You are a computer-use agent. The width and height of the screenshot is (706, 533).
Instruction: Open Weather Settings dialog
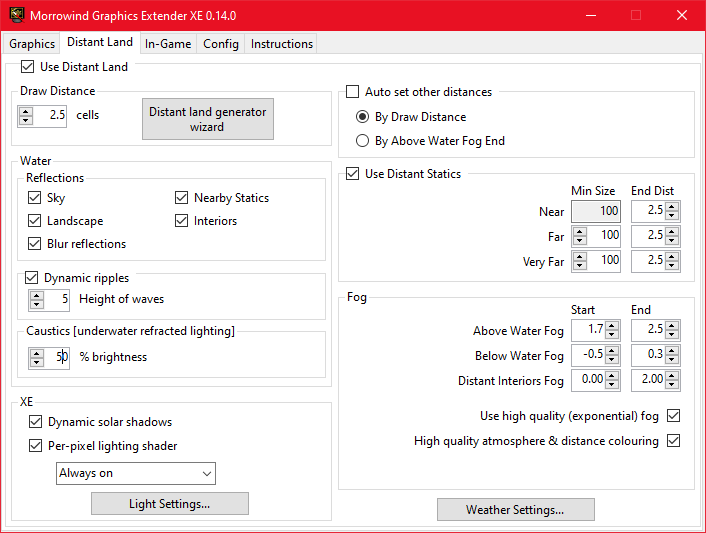click(516, 510)
